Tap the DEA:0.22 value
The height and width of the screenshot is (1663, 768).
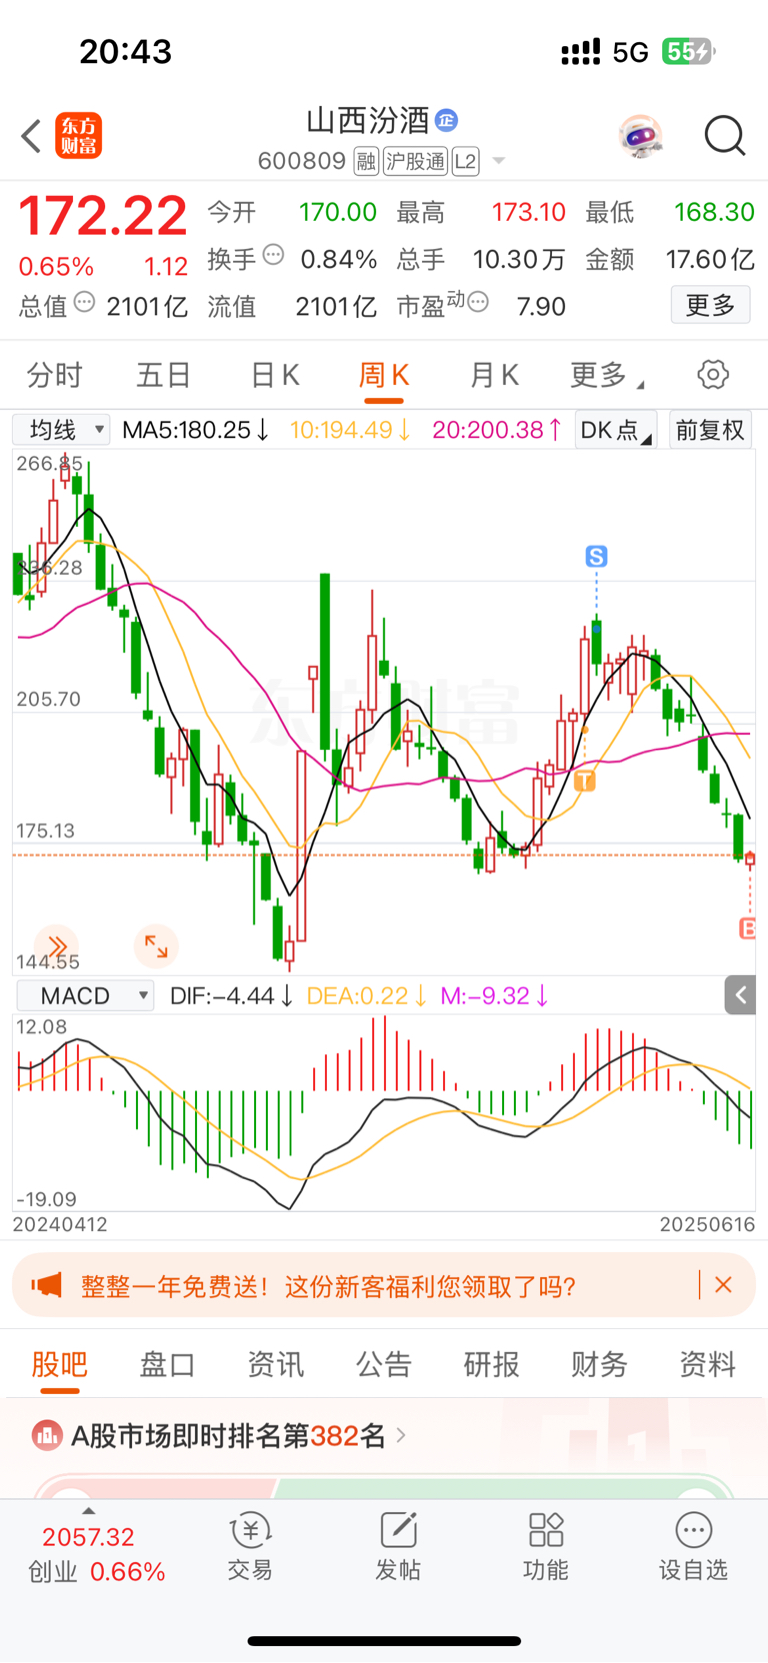click(x=367, y=996)
